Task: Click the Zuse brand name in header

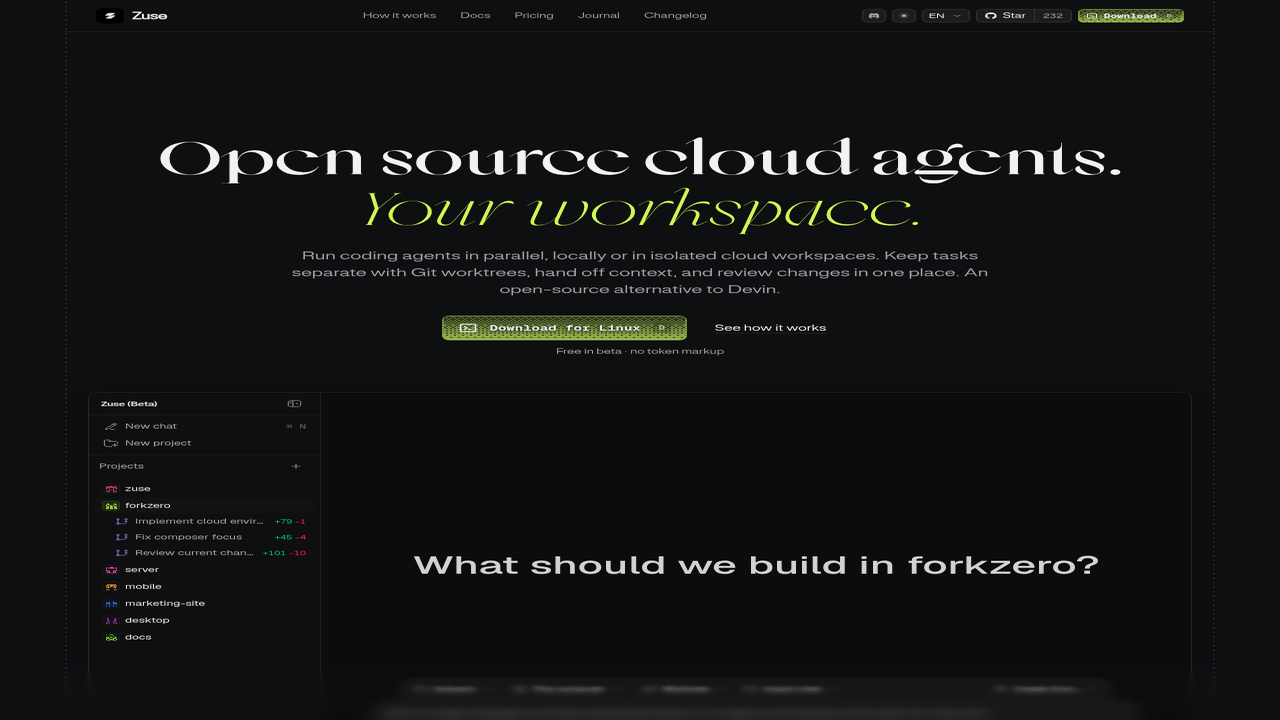Action: [150, 16]
